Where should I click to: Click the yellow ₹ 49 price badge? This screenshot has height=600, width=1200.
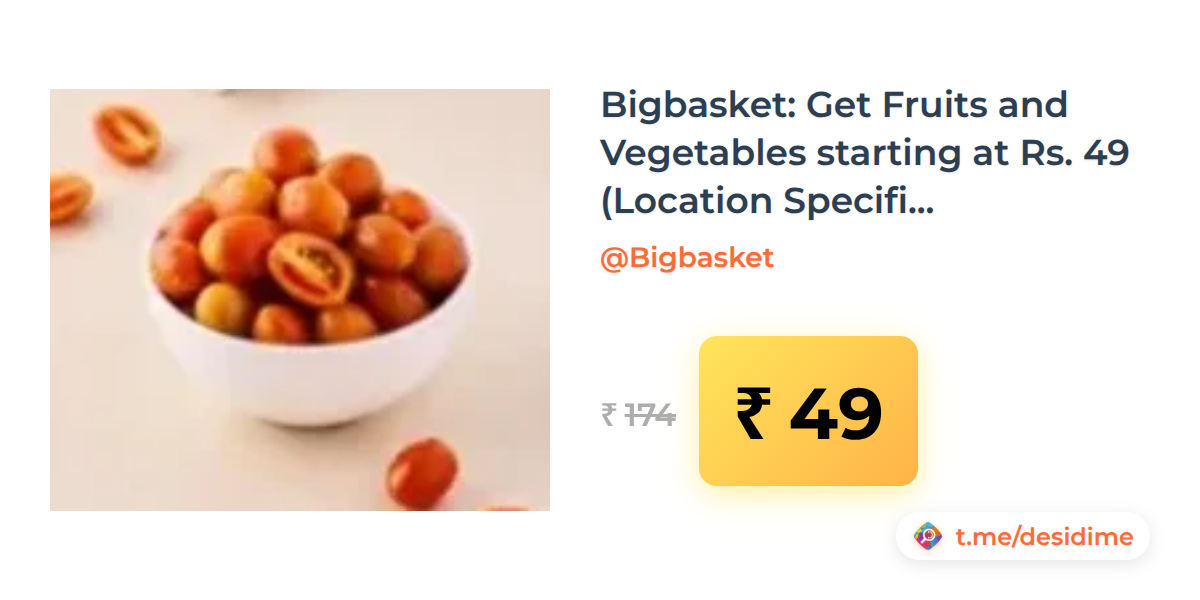[808, 411]
